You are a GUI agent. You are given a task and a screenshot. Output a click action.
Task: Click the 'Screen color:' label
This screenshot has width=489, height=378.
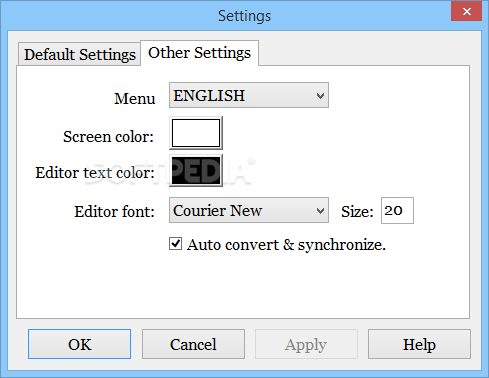click(108, 137)
